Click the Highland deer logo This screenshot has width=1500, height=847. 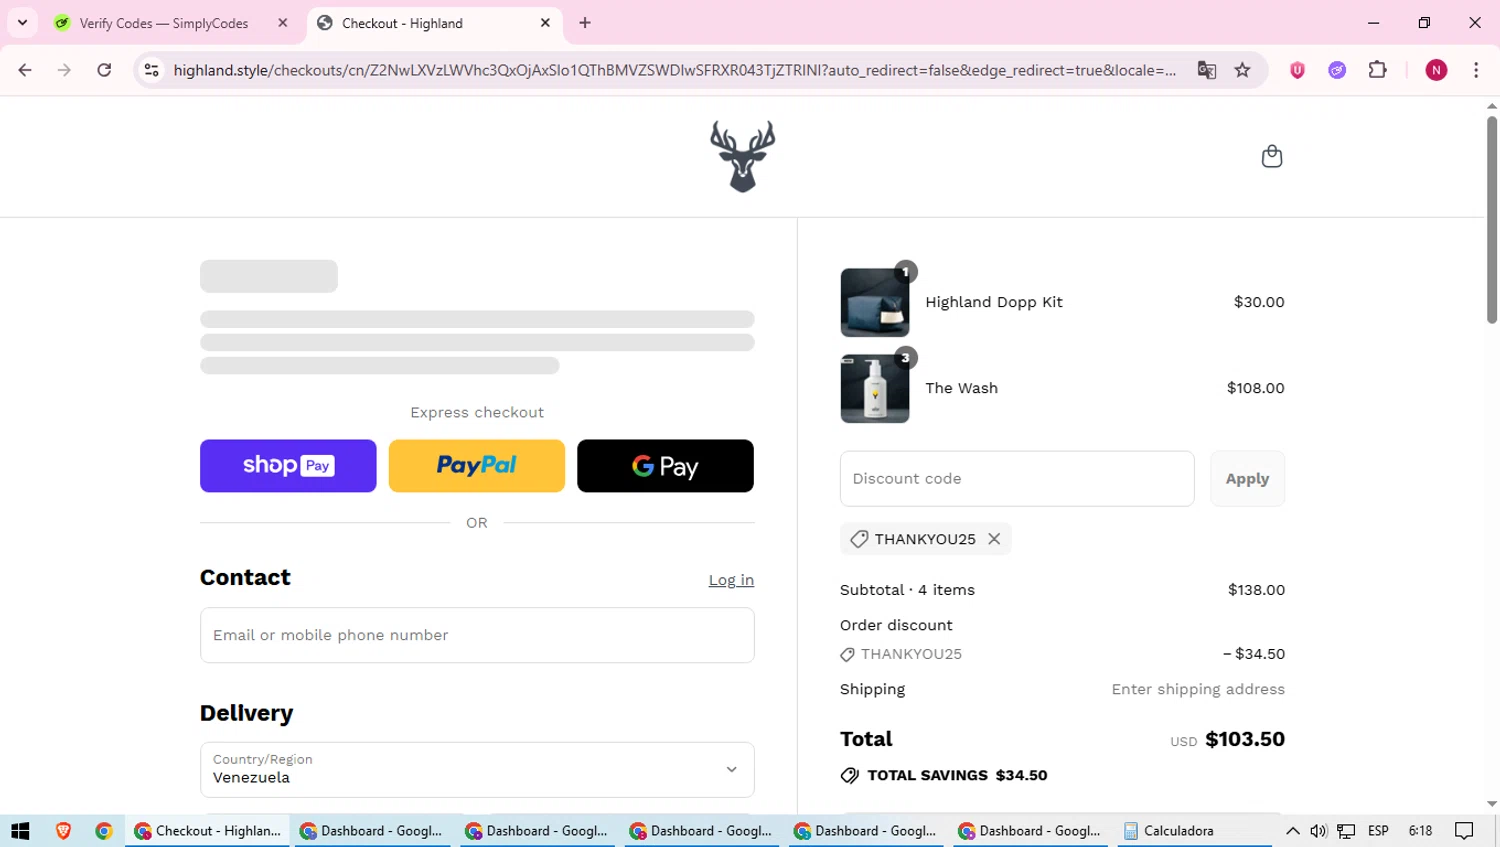coord(742,156)
